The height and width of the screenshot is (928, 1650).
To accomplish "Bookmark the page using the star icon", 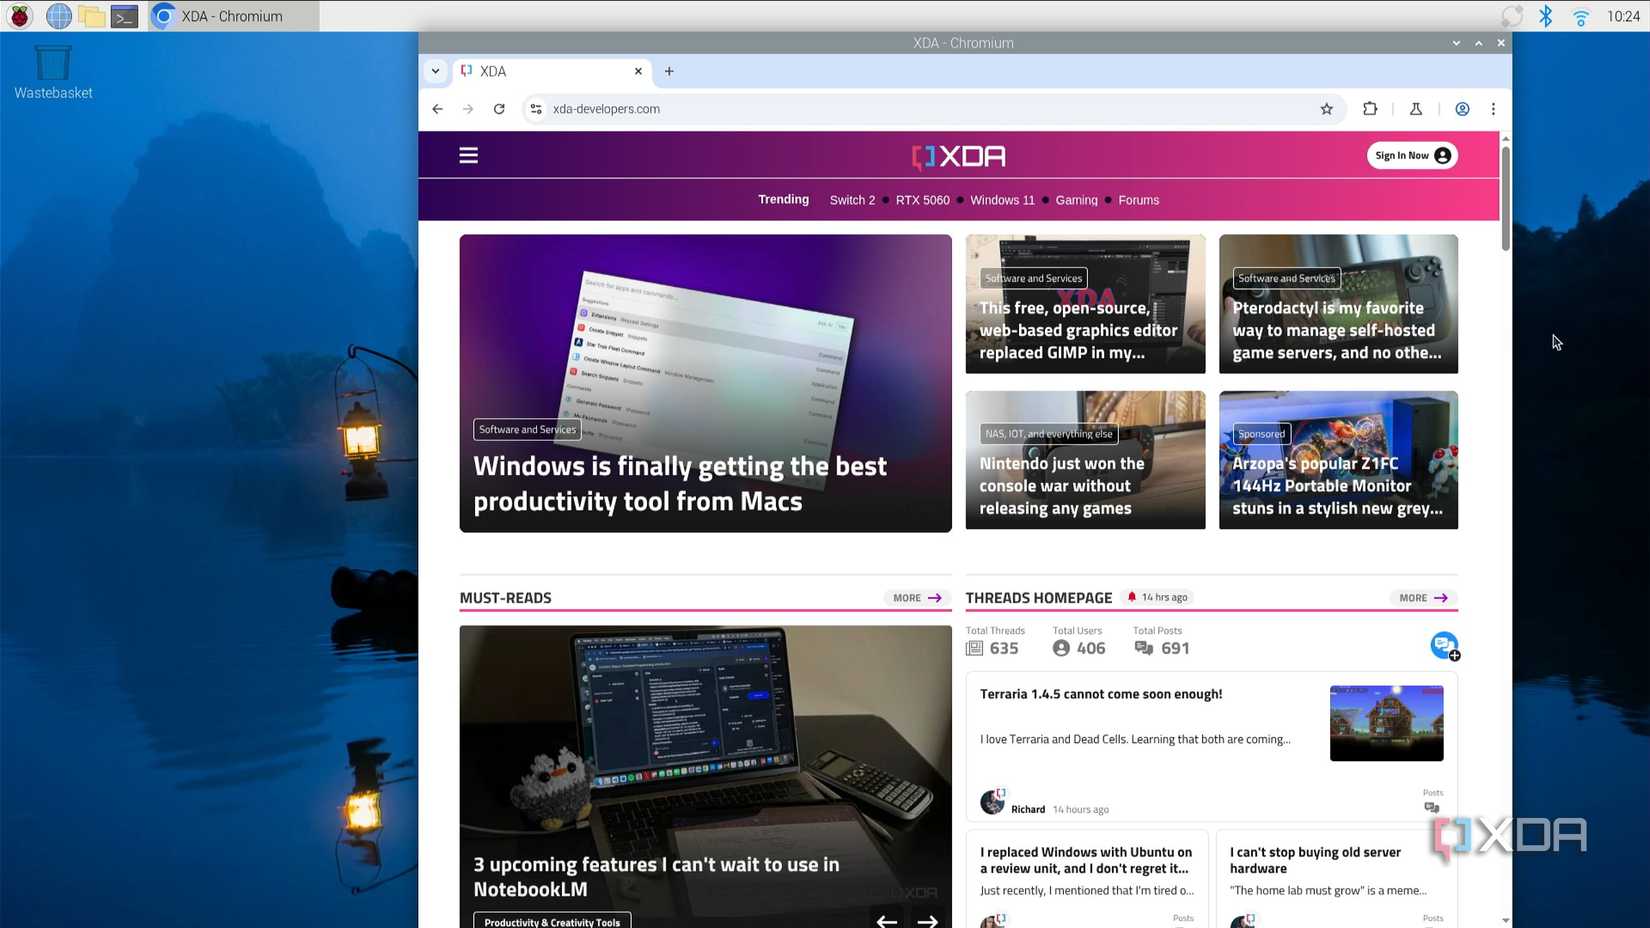I will (x=1326, y=108).
